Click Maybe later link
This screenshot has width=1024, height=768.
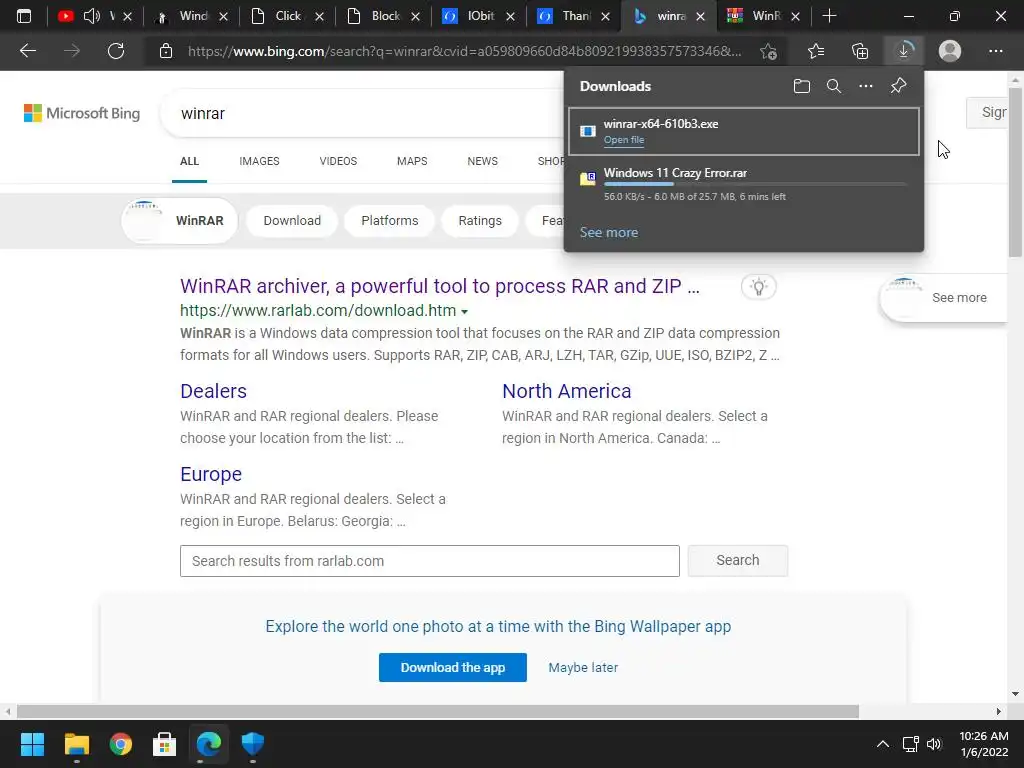tap(583, 667)
